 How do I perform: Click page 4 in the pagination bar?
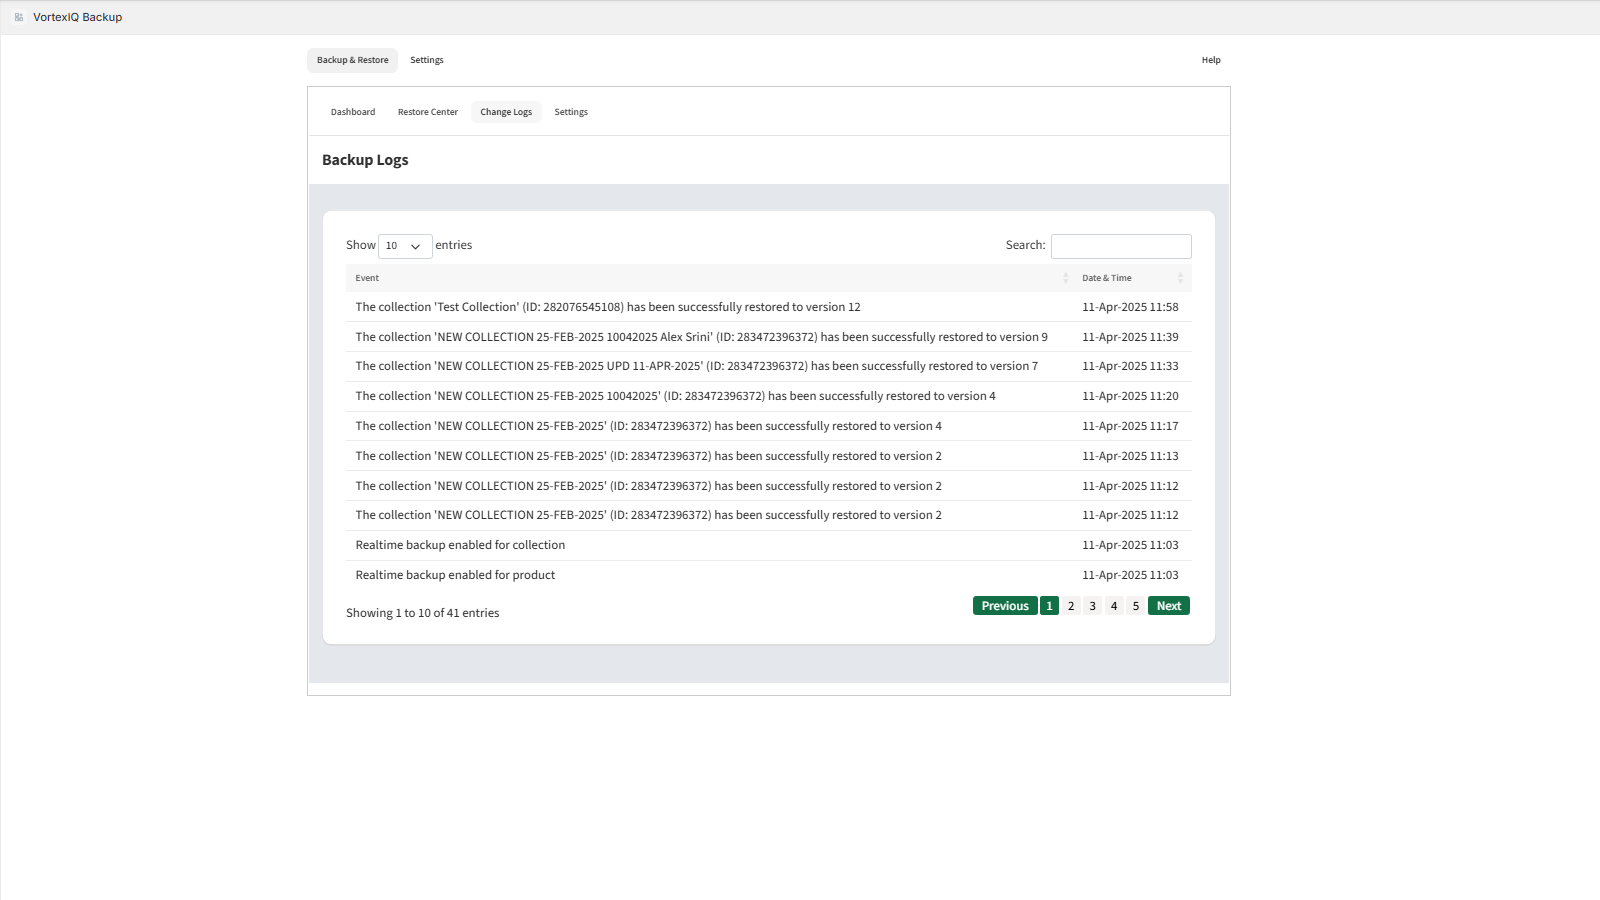(x=1113, y=605)
